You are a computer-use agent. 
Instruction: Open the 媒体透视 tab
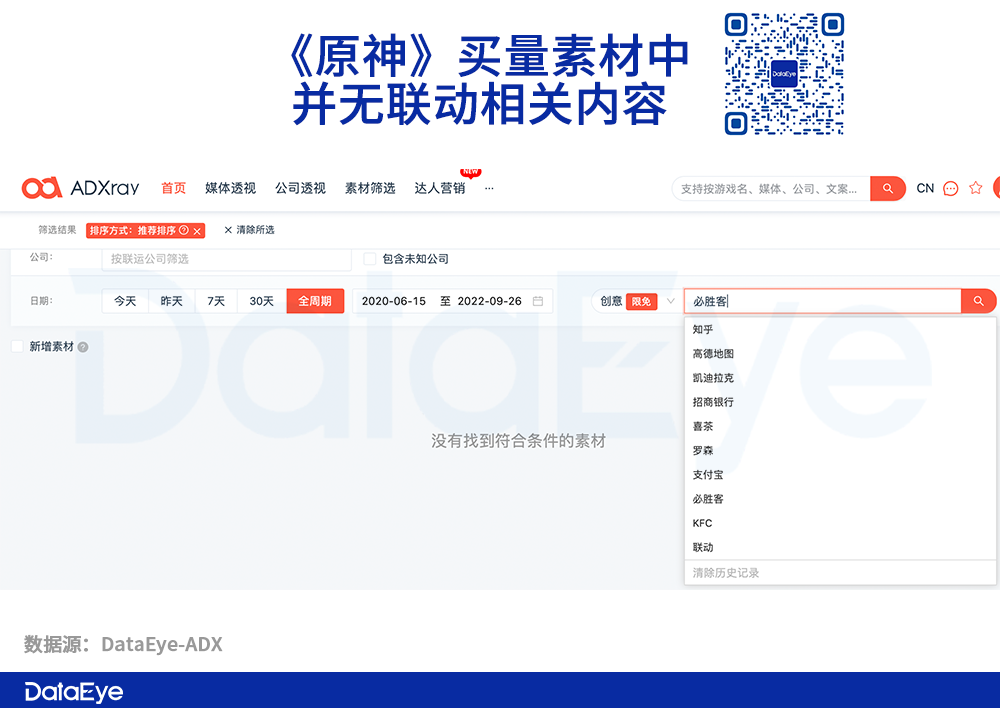tap(230, 188)
